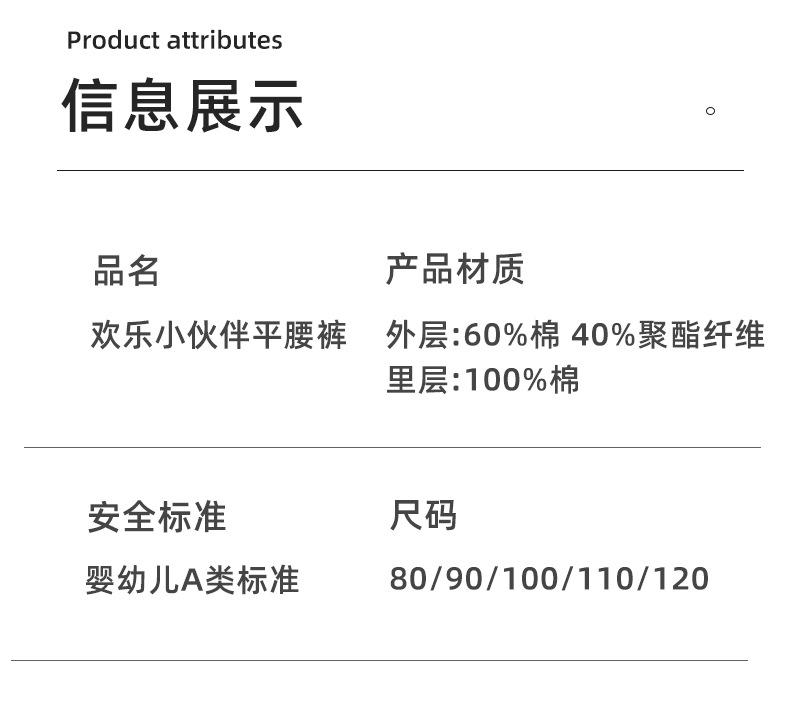Image resolution: width=790 pixels, height=701 pixels.
Task: Click the 里层:100%棉 line
Action: tap(483, 380)
